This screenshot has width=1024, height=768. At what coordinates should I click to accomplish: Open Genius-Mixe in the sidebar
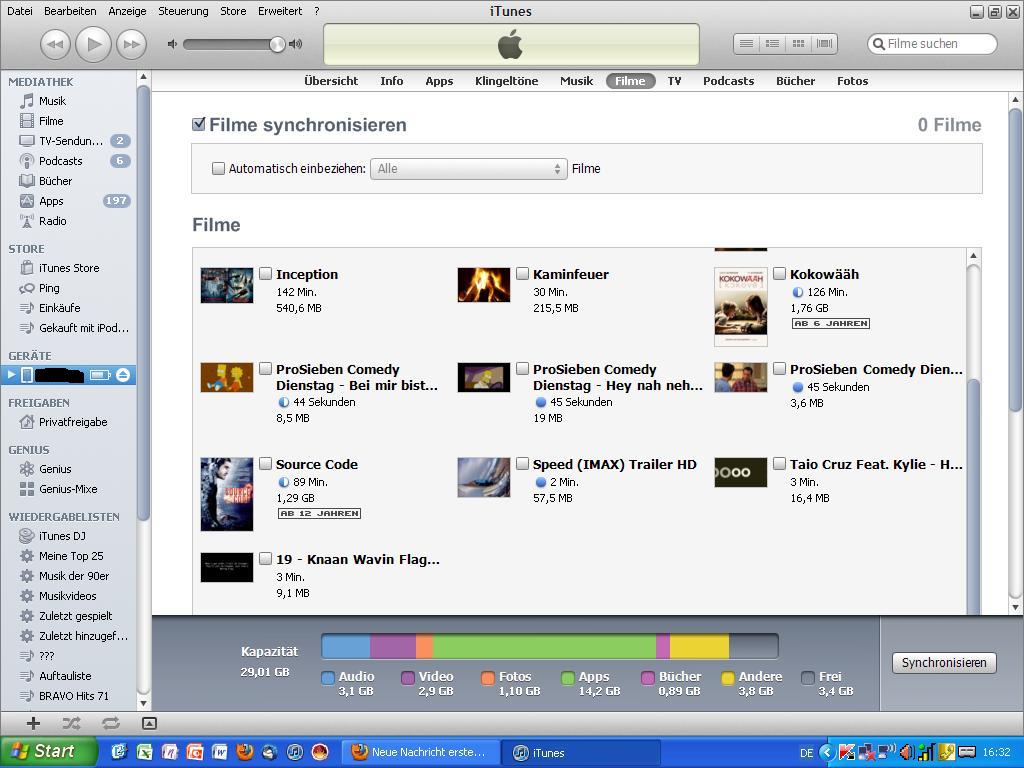68,489
